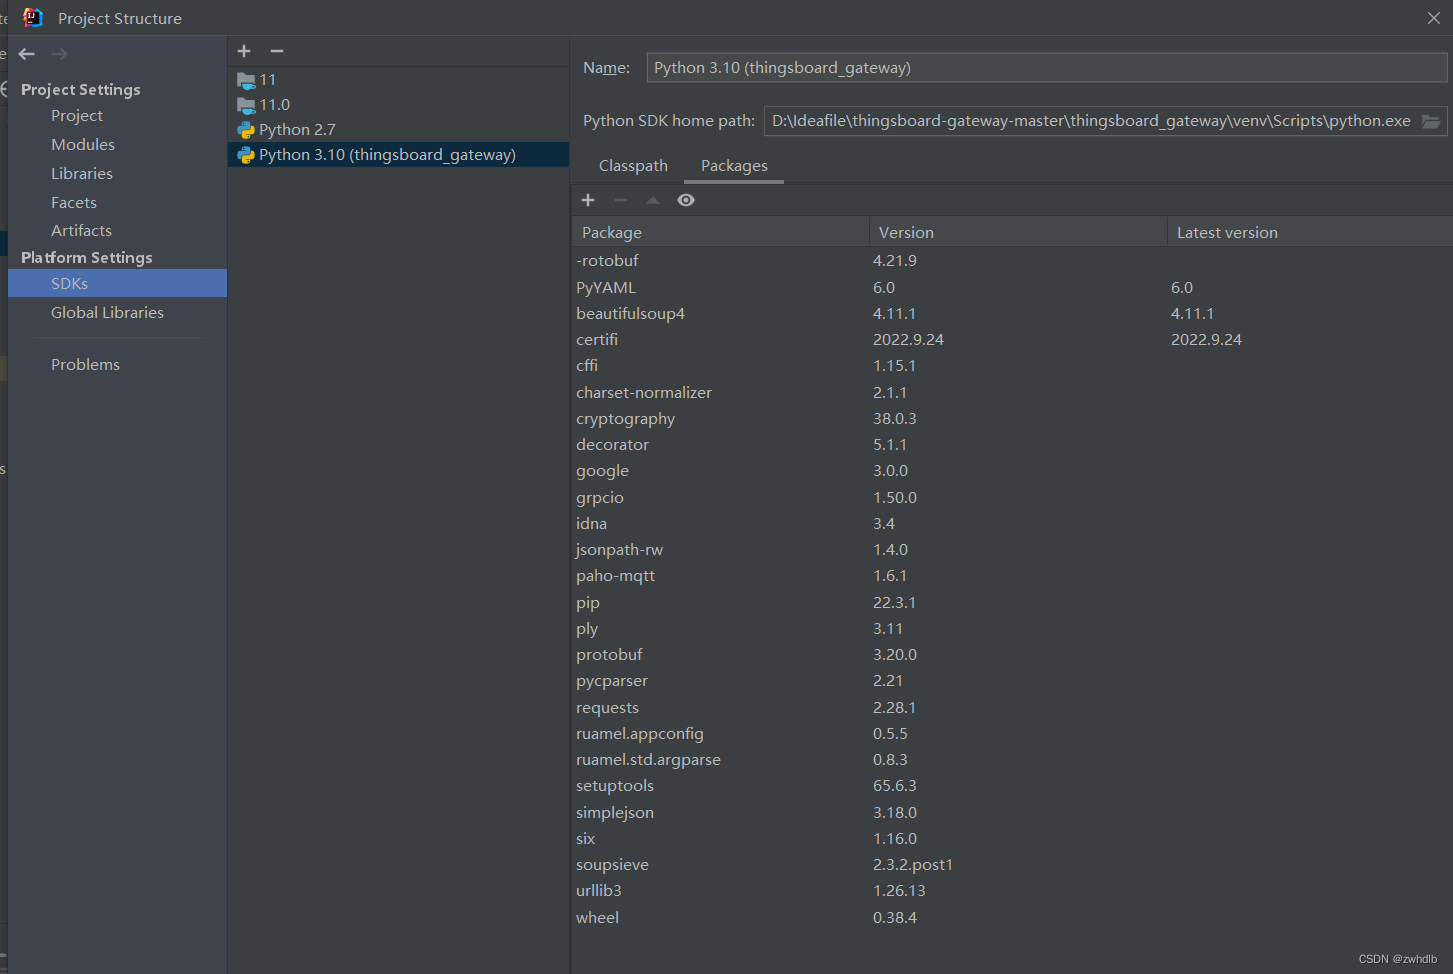Select the cryptography package row
The width and height of the screenshot is (1453, 974).
tap(1012, 419)
